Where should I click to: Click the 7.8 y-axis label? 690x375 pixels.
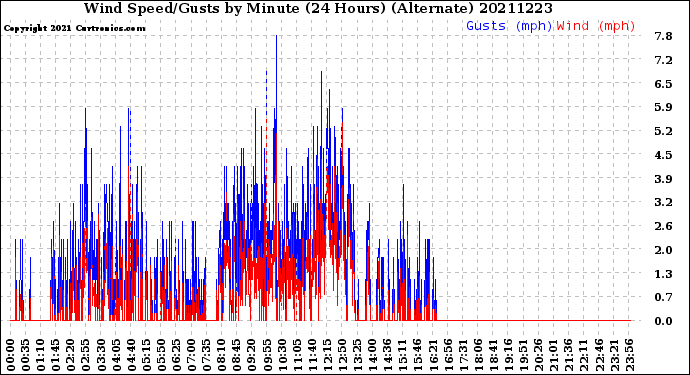point(664,36)
